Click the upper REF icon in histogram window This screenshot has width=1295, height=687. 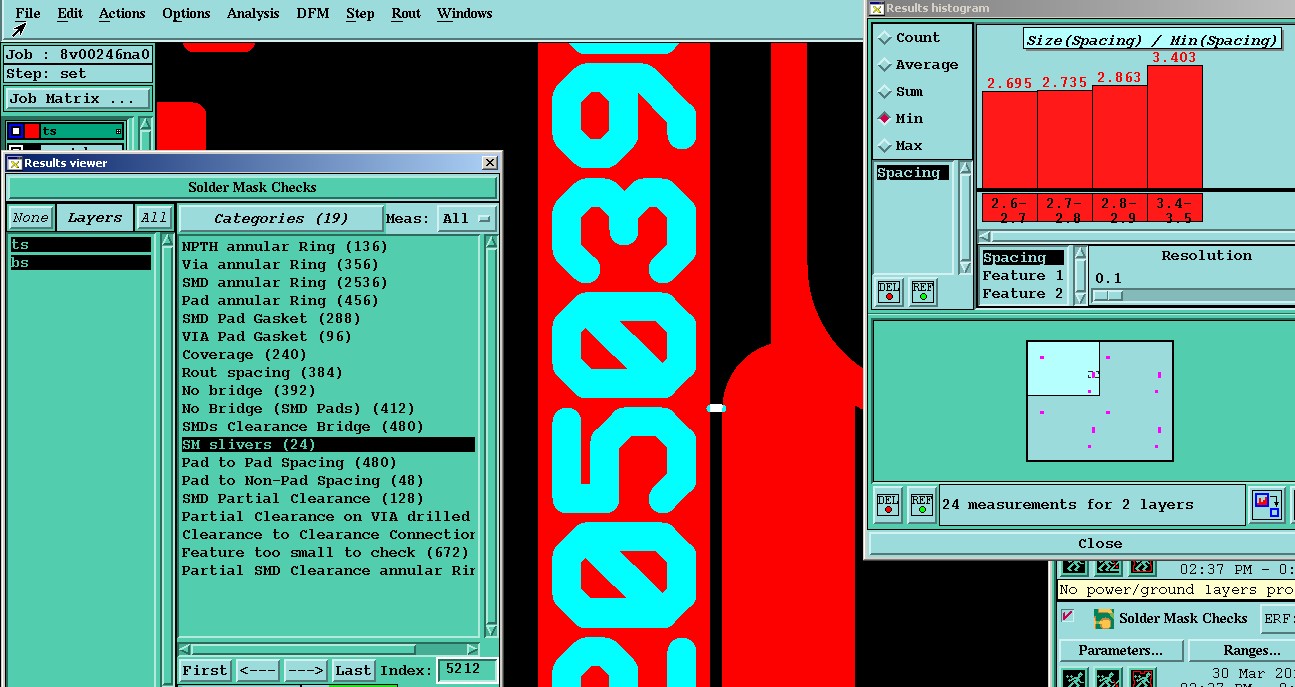pyautogui.click(x=922, y=291)
